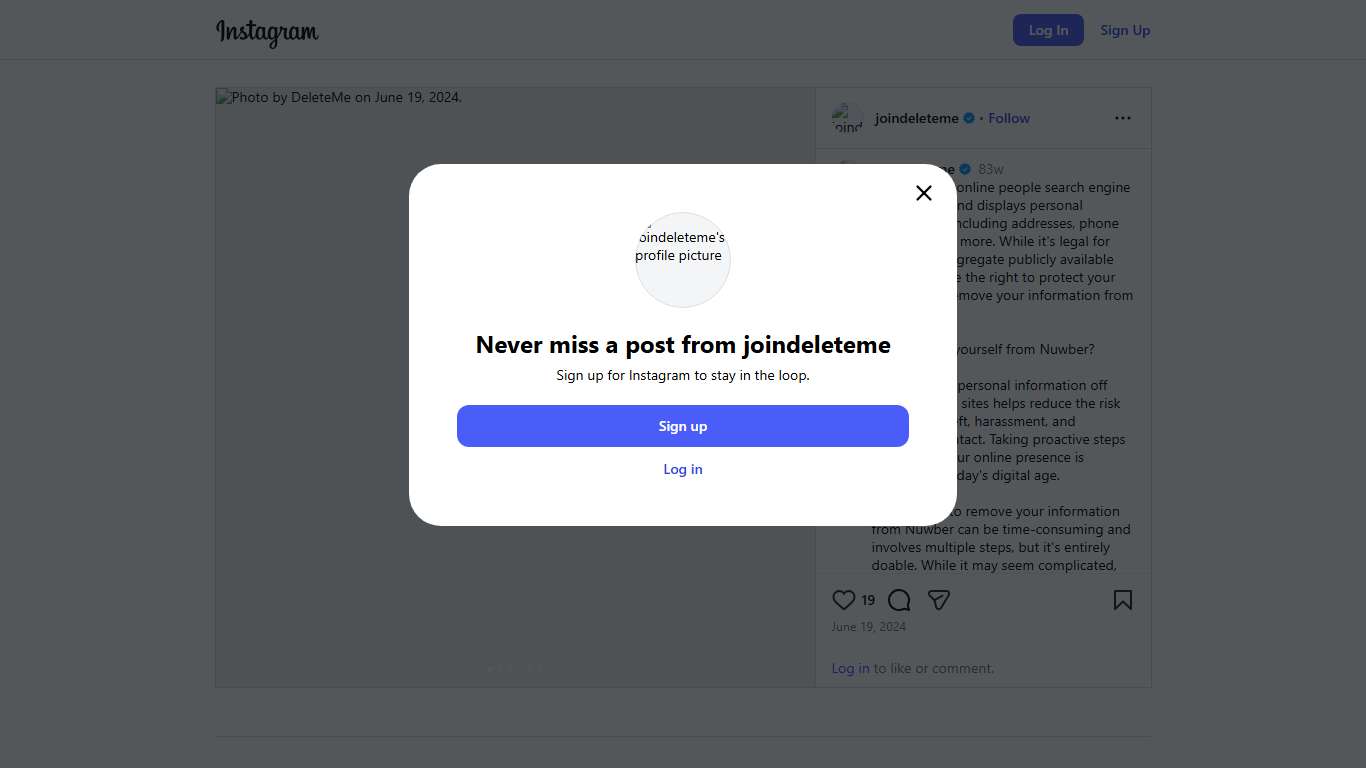The image size is (1366, 768).
Task: Click the Instagram logo in the header
Action: [267, 32]
